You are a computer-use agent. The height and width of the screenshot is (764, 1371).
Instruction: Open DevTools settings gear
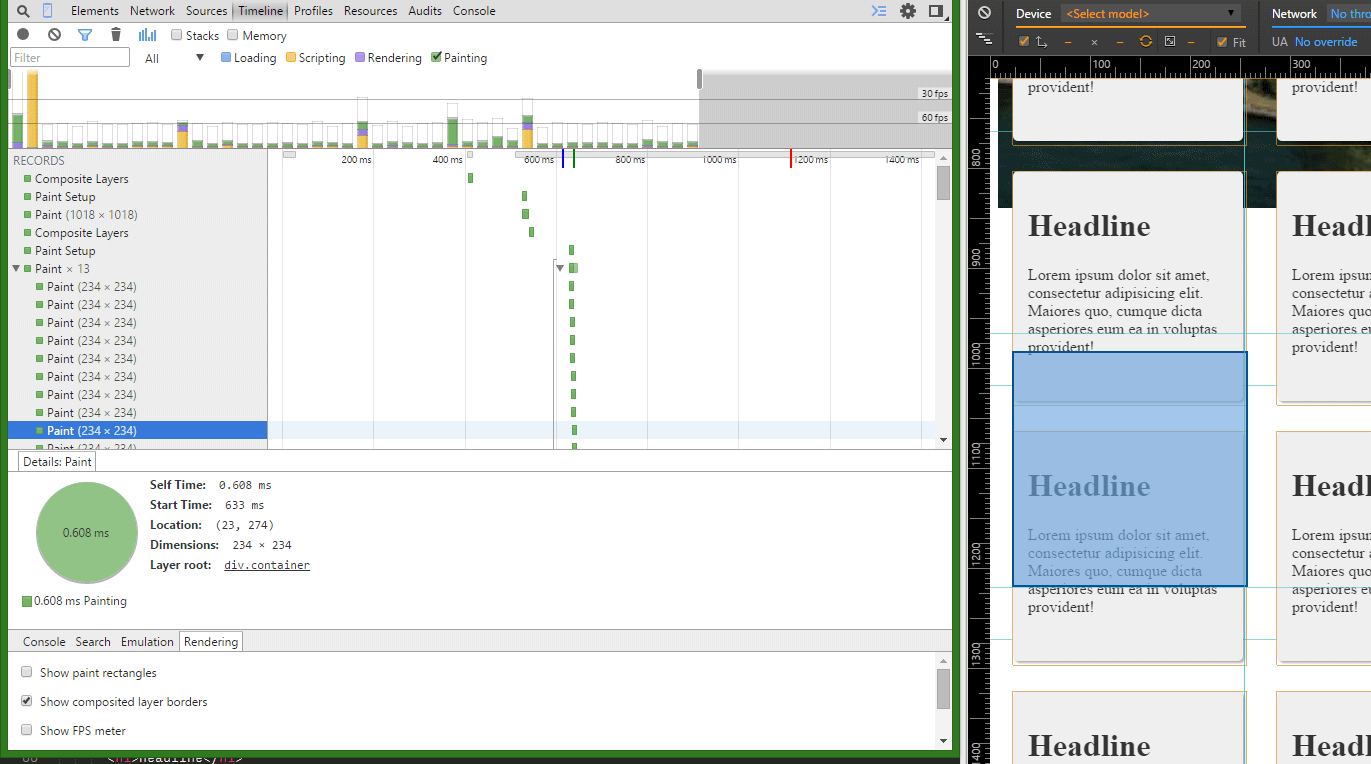(908, 11)
